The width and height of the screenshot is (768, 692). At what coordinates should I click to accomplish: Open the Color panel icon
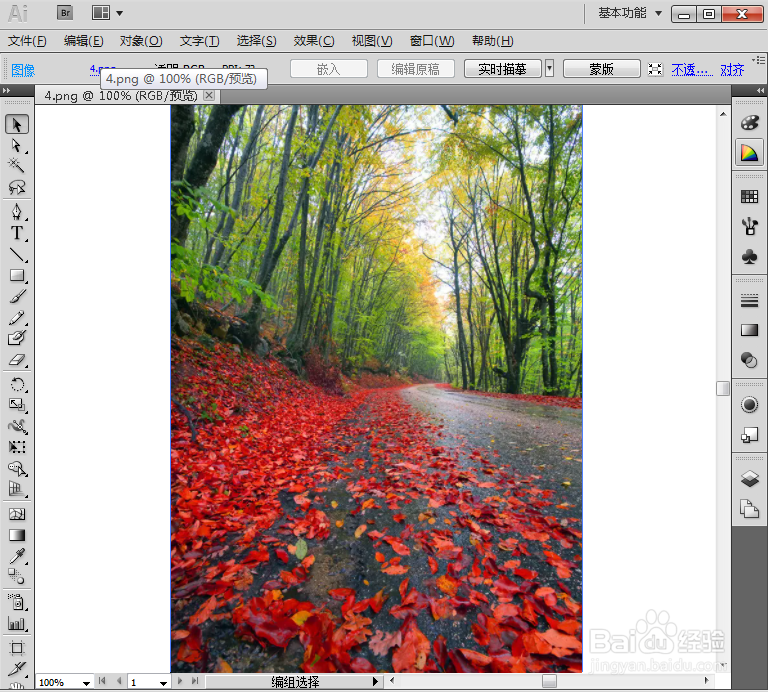(x=749, y=122)
